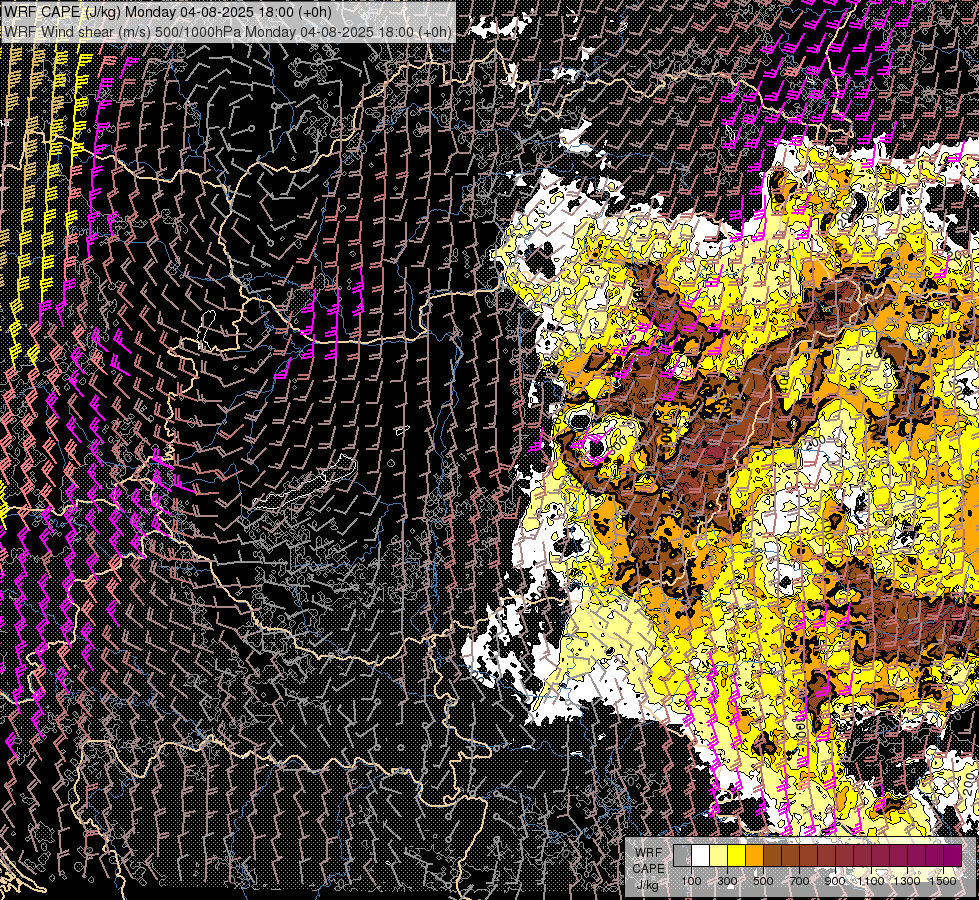Screen dimensions: 979x900
Task: Click the white 100 J/kg legend swatch
Action: tap(701, 855)
